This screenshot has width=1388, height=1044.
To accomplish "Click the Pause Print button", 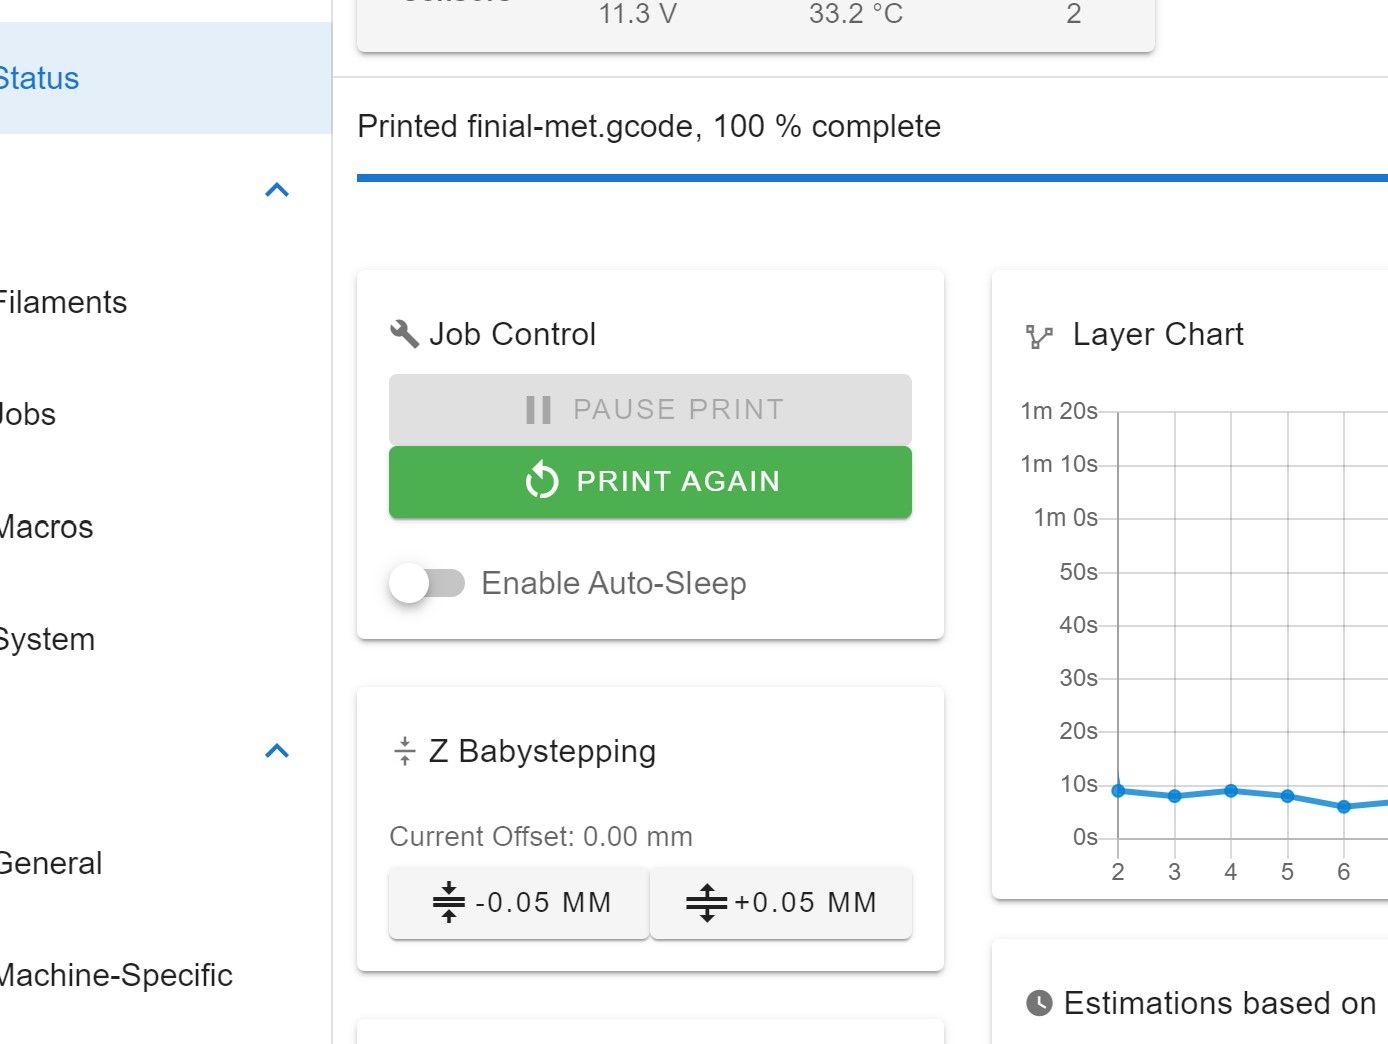I will coord(650,409).
